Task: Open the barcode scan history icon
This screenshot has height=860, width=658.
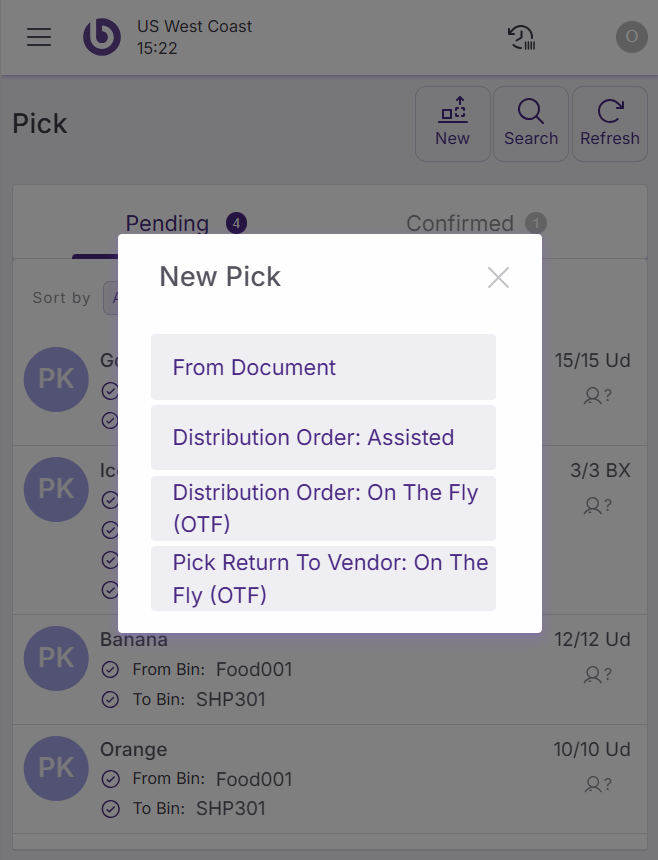Action: [x=522, y=38]
